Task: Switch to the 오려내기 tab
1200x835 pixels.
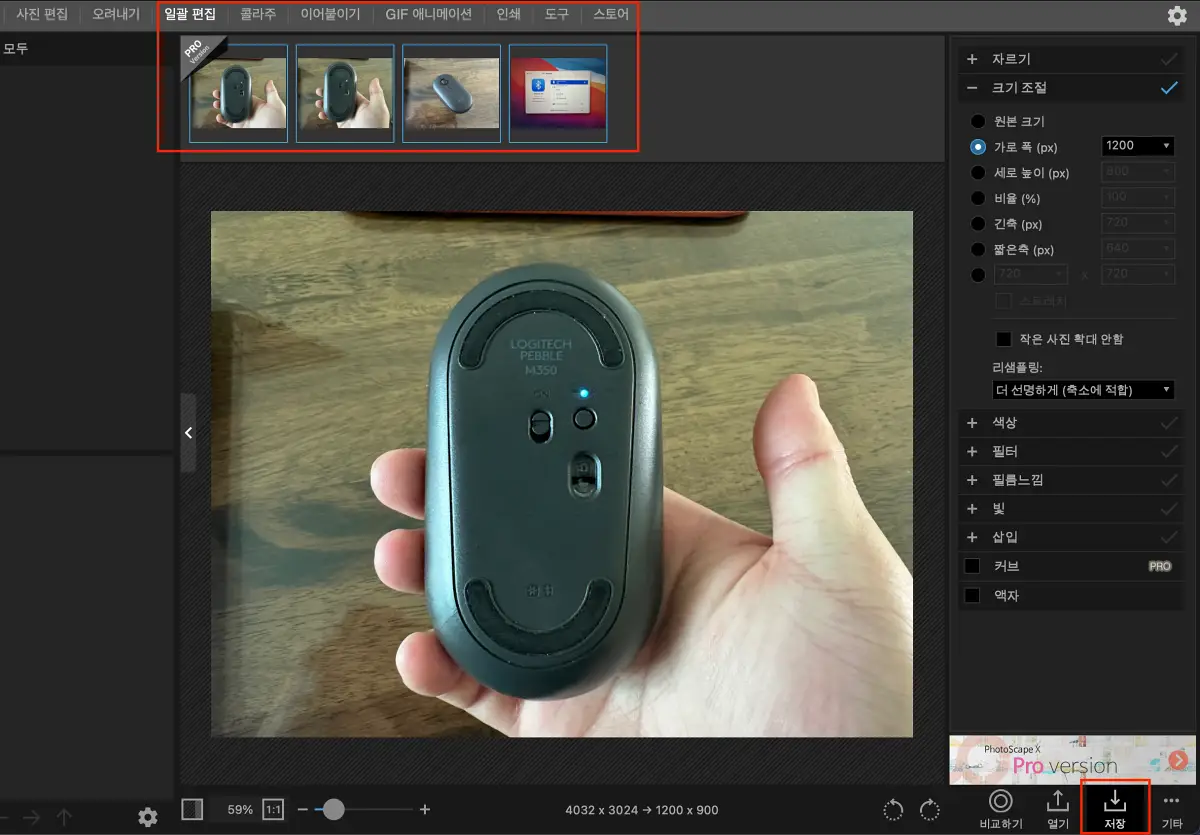Action: coord(116,15)
